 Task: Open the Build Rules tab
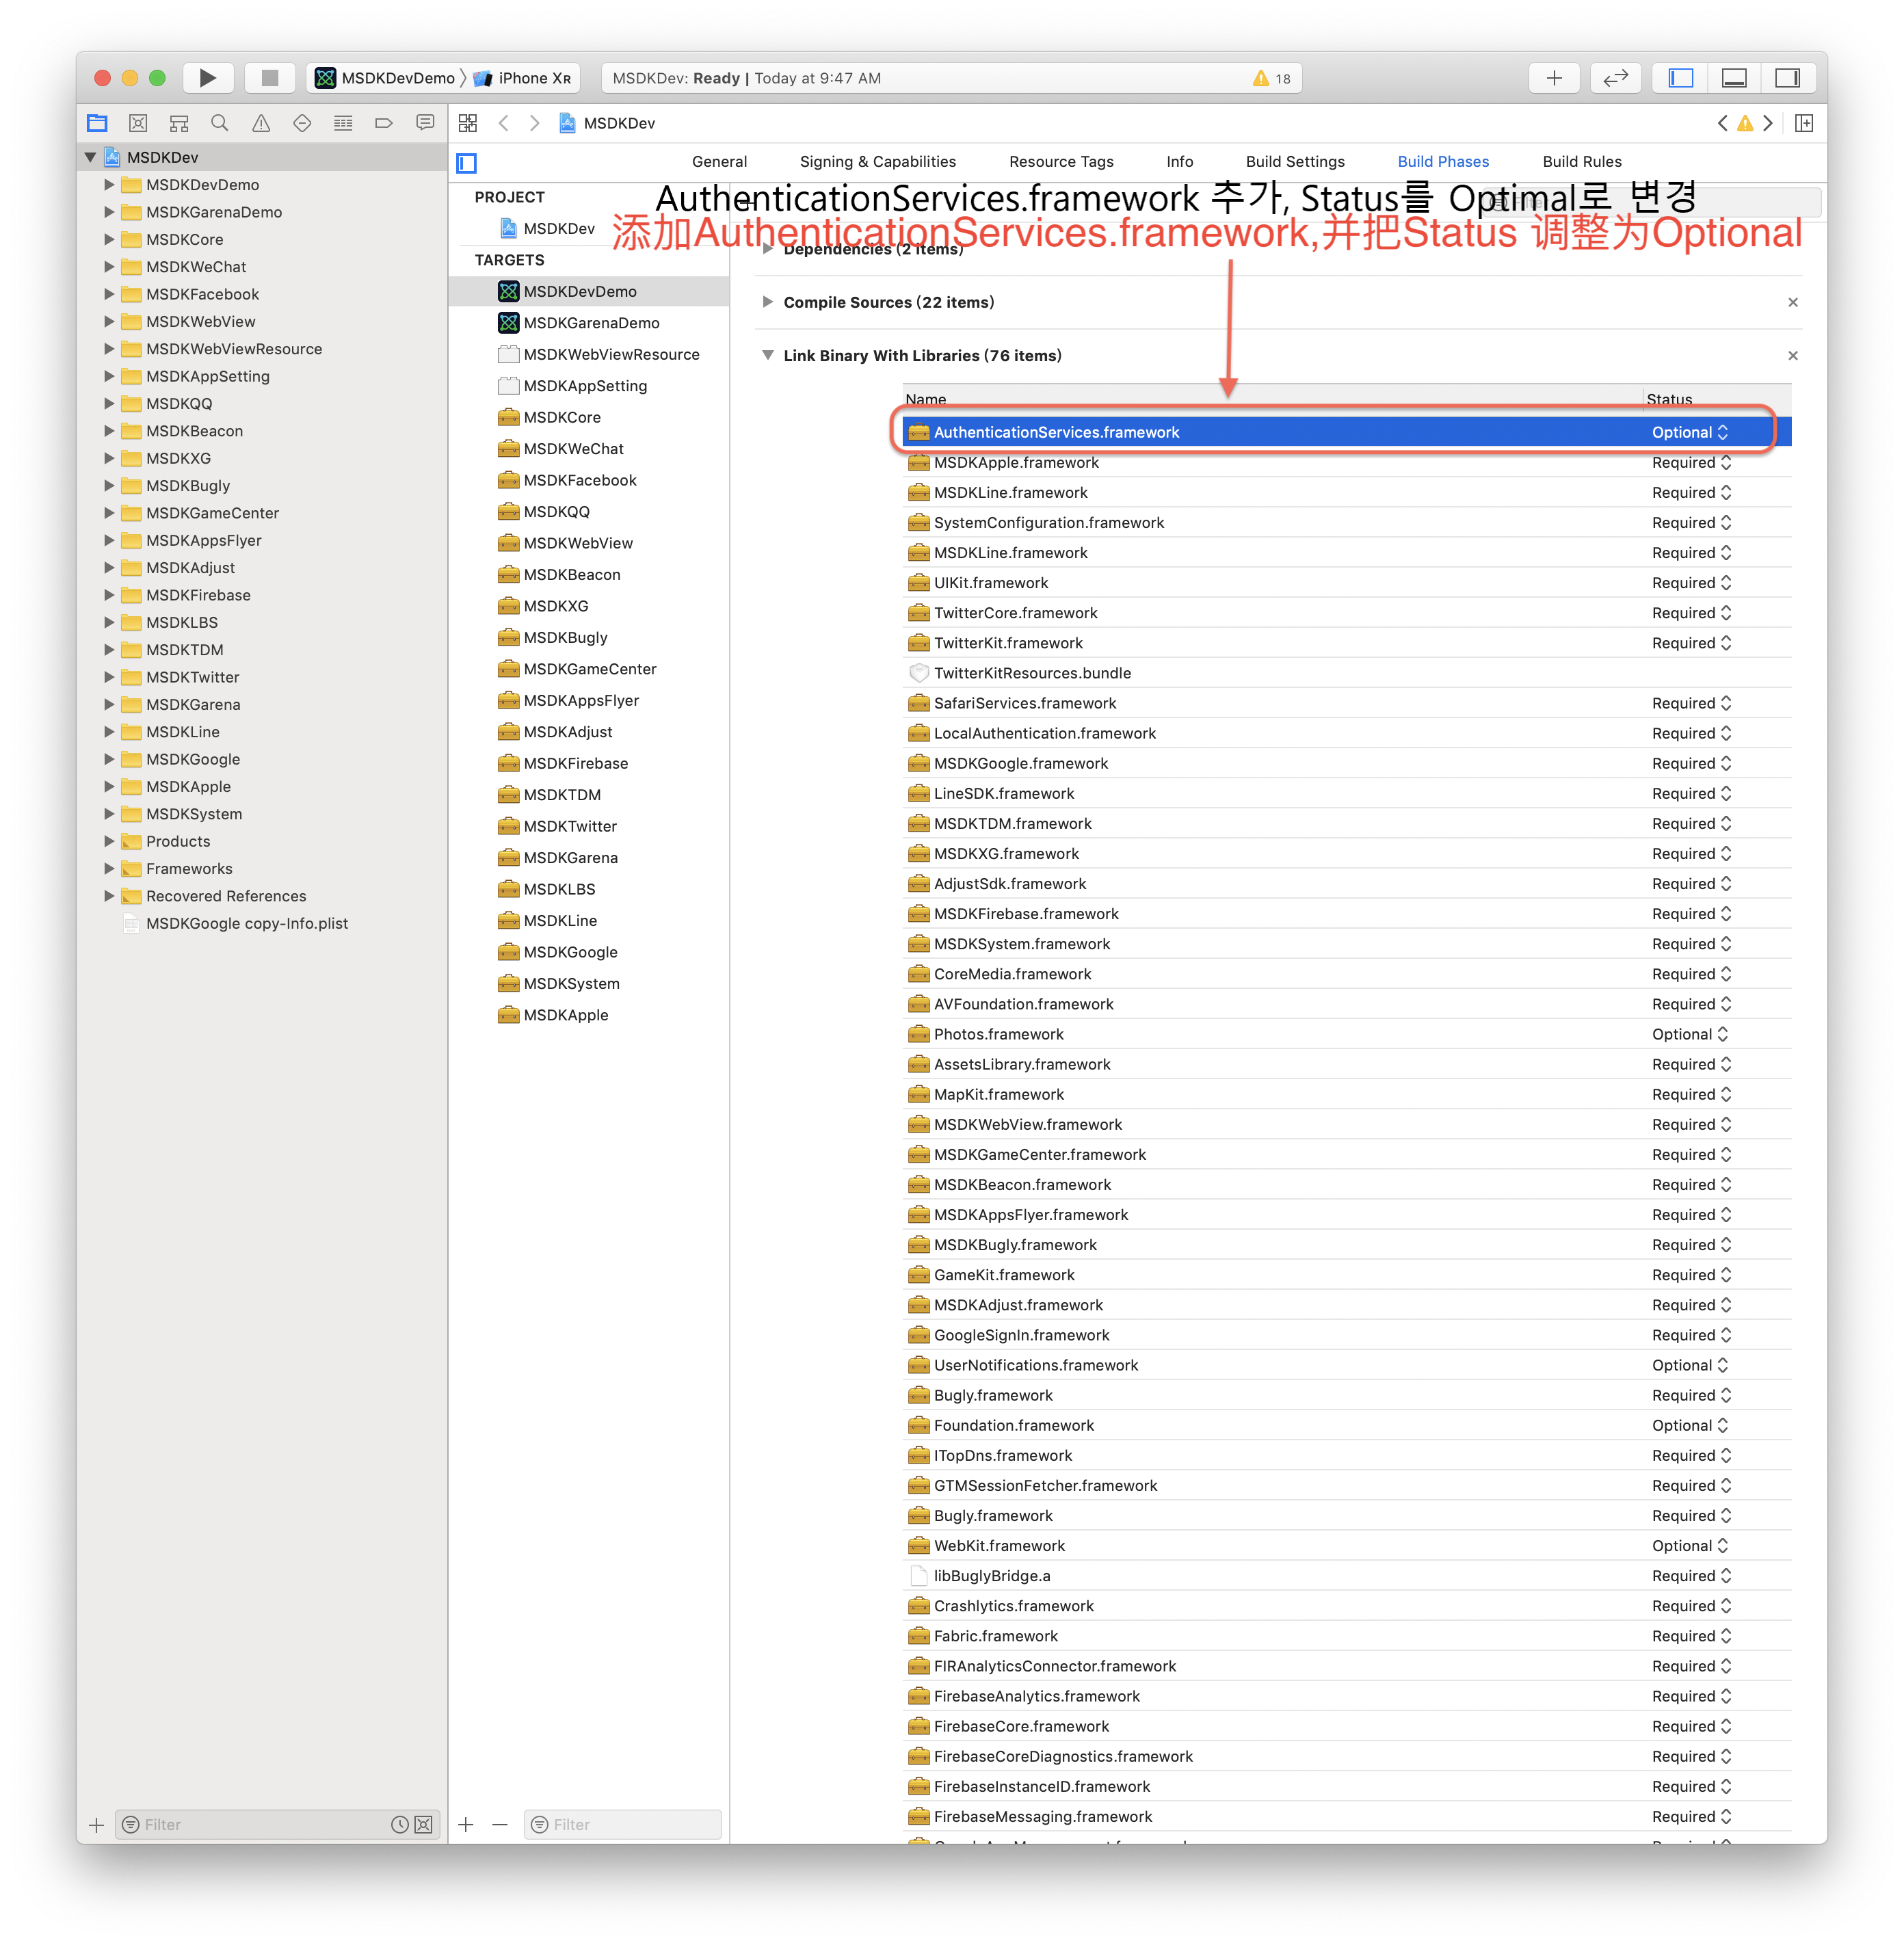tap(1582, 162)
